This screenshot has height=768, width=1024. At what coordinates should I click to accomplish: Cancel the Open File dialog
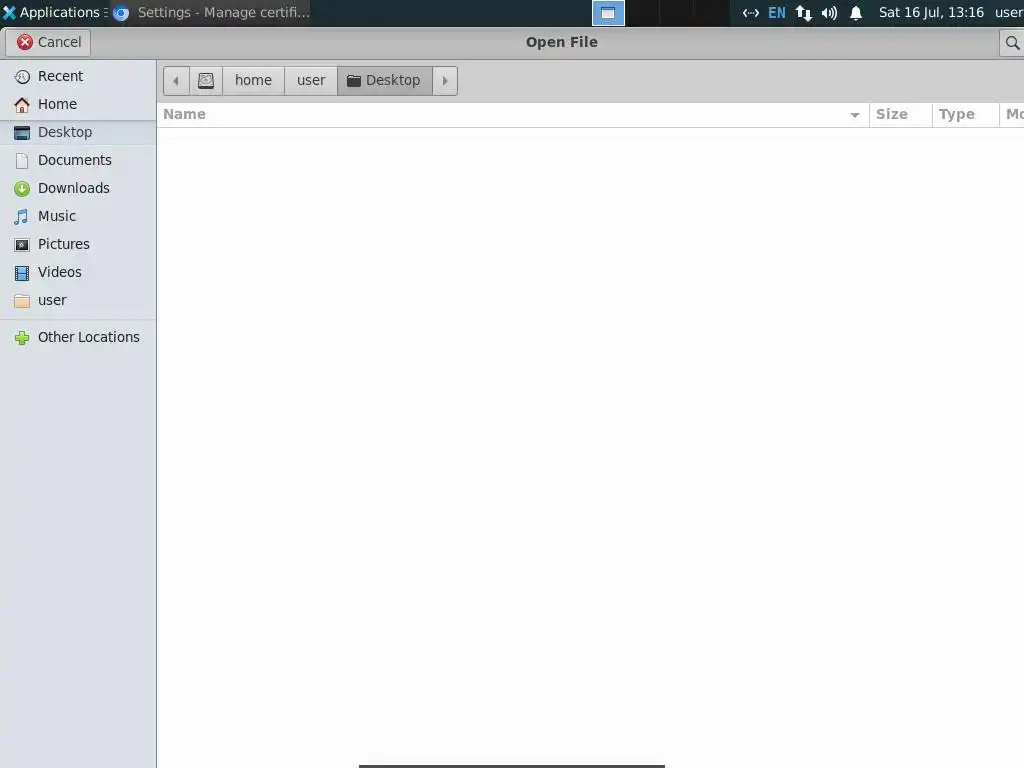pos(48,42)
